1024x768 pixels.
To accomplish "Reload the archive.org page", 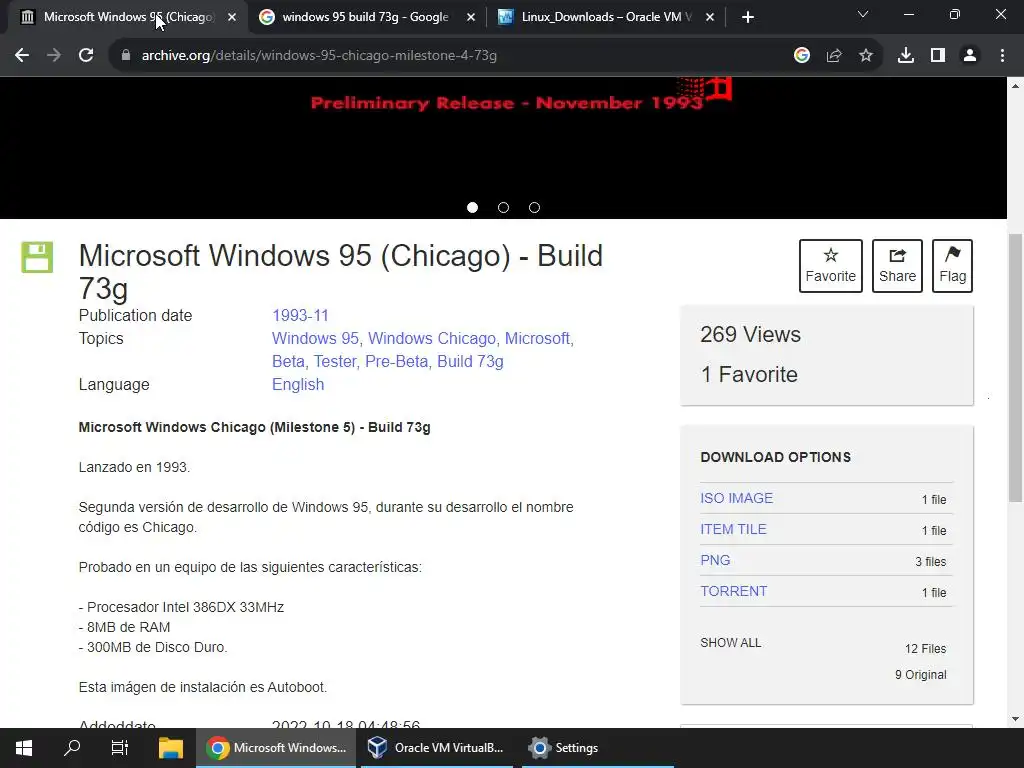I will 86,56.
